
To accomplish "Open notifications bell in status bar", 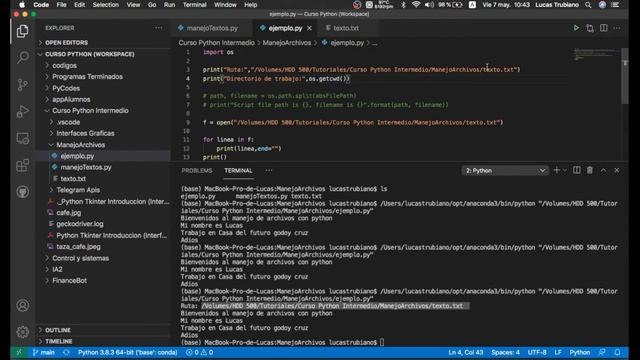I will click(617, 352).
